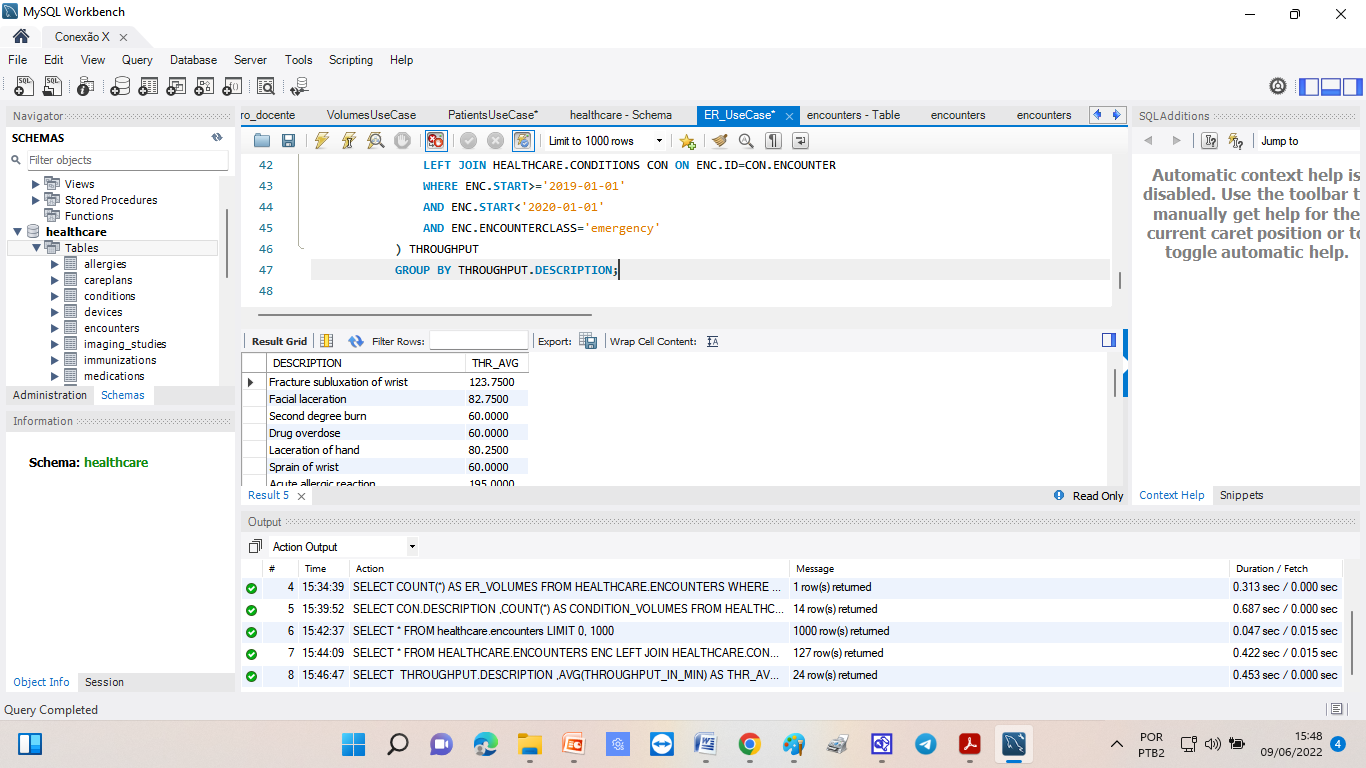Viewport: 1366px width, 768px height.
Task: Toggle invisible characters display
Action: click(x=773, y=141)
